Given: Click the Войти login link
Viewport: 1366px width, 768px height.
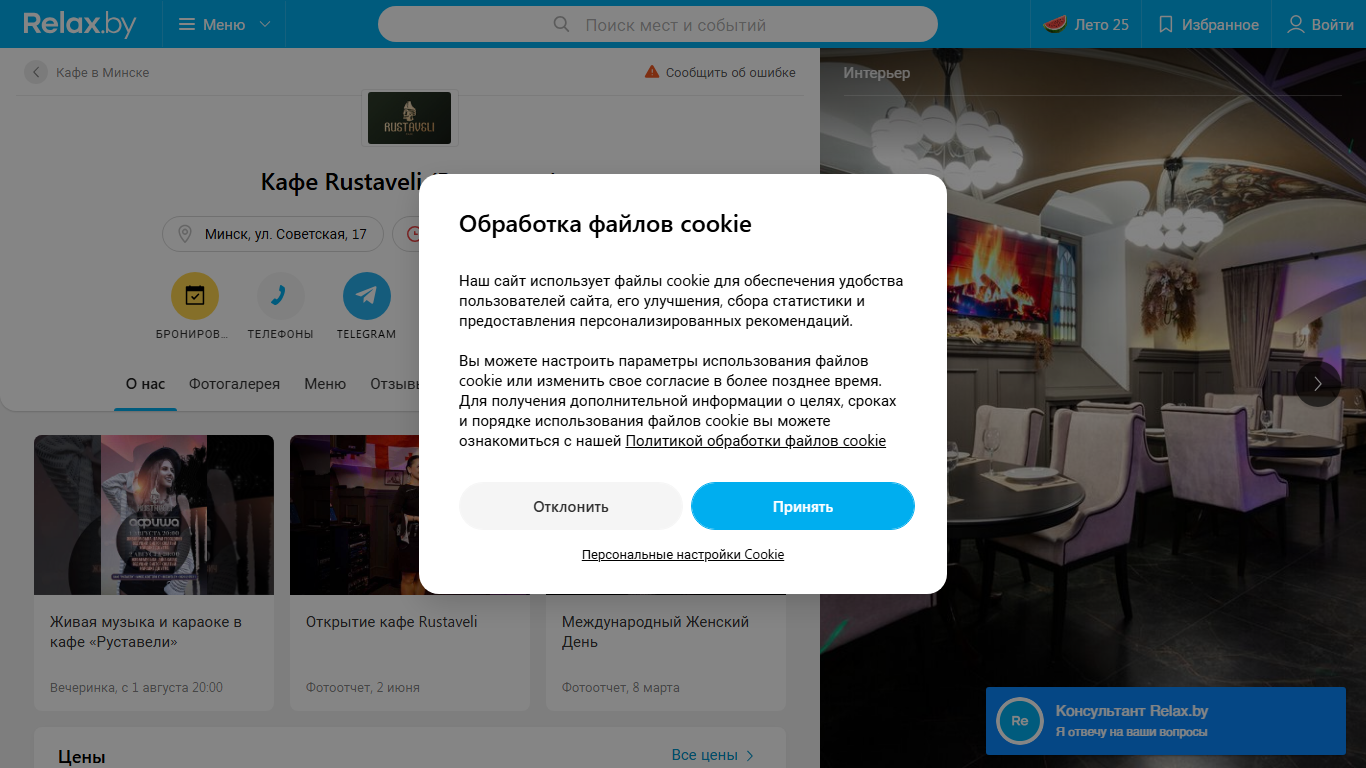Looking at the screenshot, I should coord(1333,24).
